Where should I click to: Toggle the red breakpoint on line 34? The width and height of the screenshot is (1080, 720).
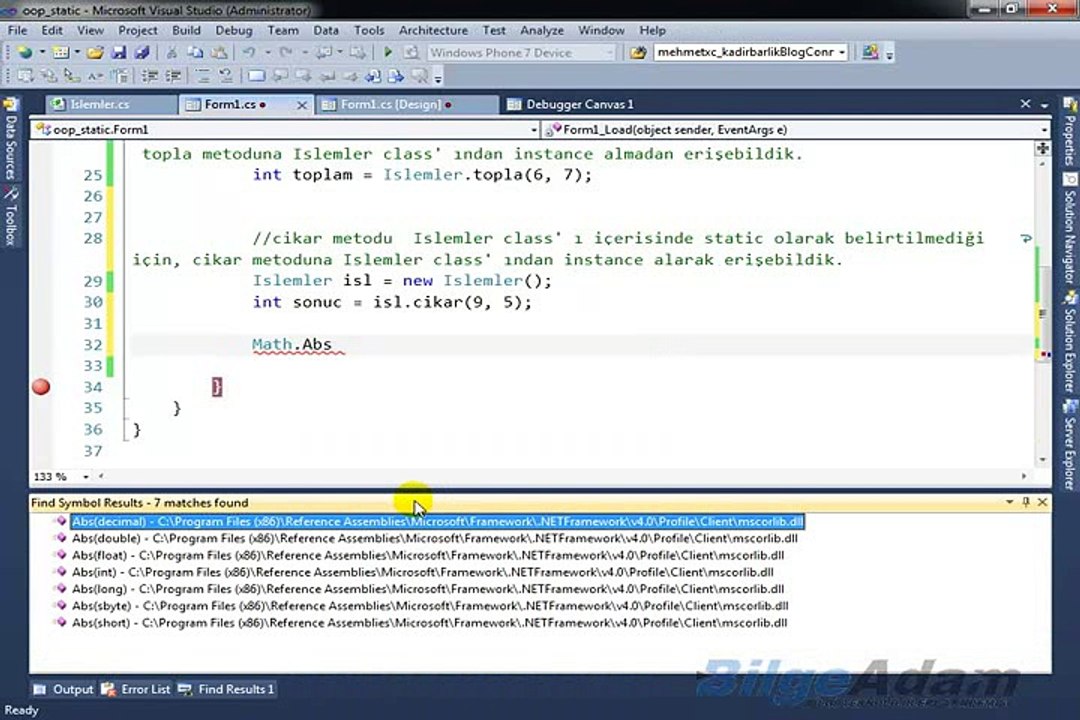(41, 387)
